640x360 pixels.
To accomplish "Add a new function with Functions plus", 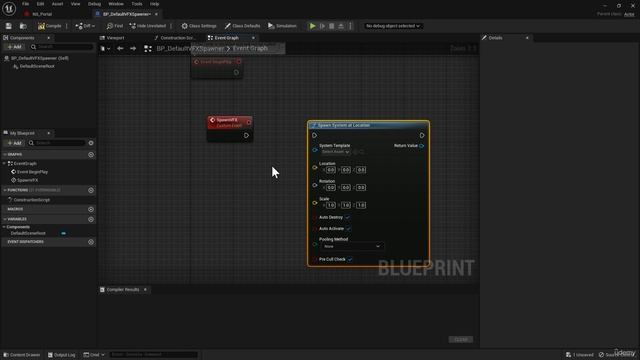I will 91,190.
